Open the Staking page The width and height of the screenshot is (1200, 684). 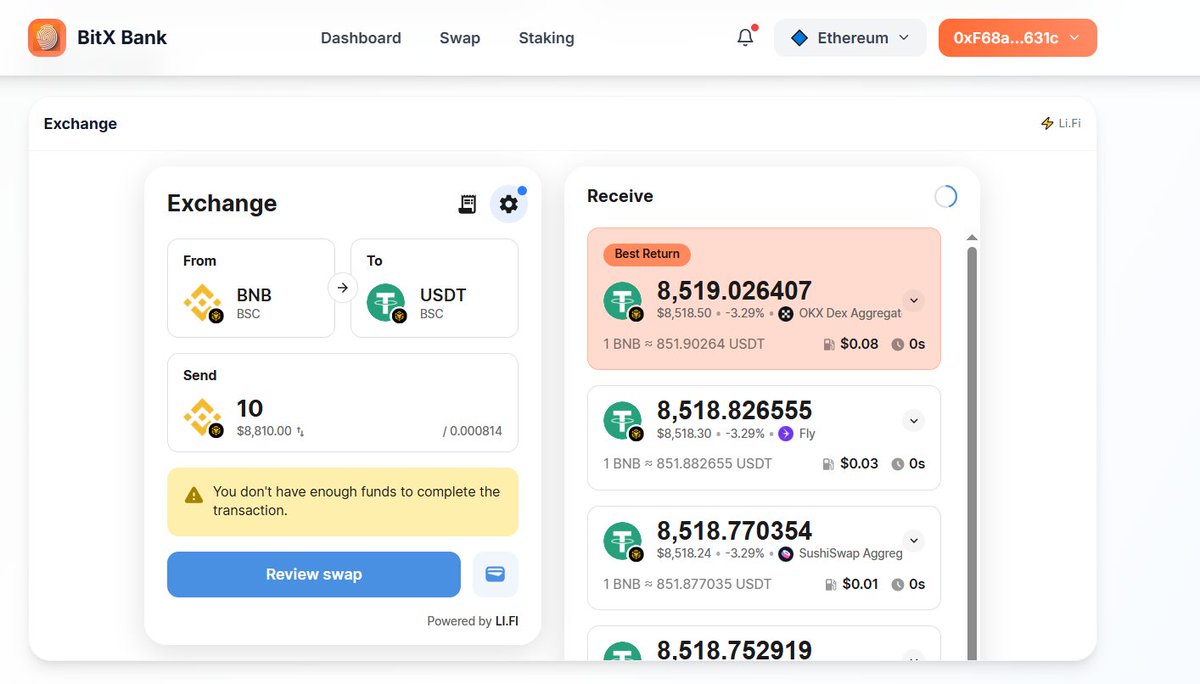click(546, 38)
